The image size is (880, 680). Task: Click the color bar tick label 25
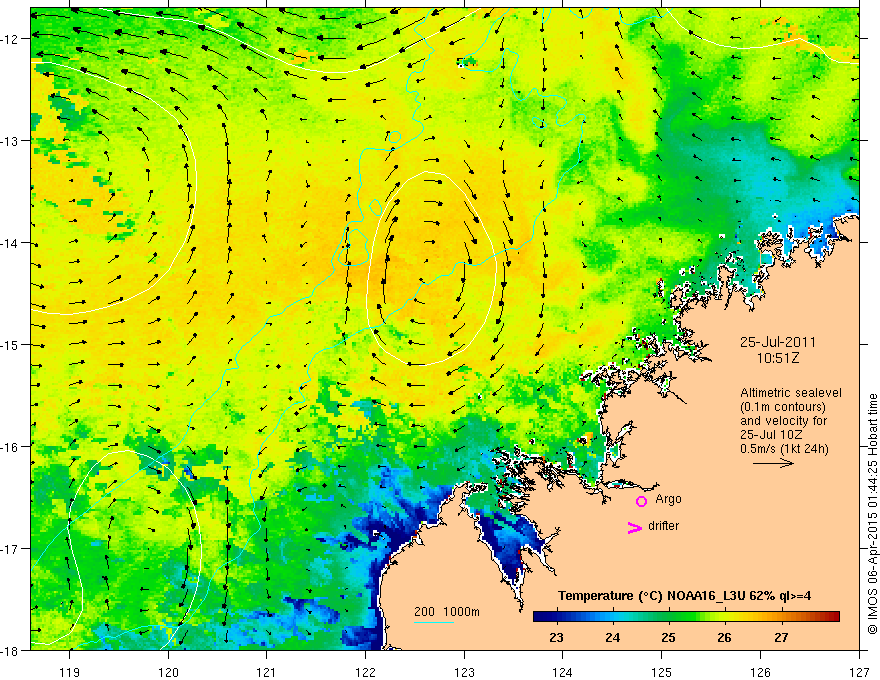pyautogui.click(x=668, y=638)
